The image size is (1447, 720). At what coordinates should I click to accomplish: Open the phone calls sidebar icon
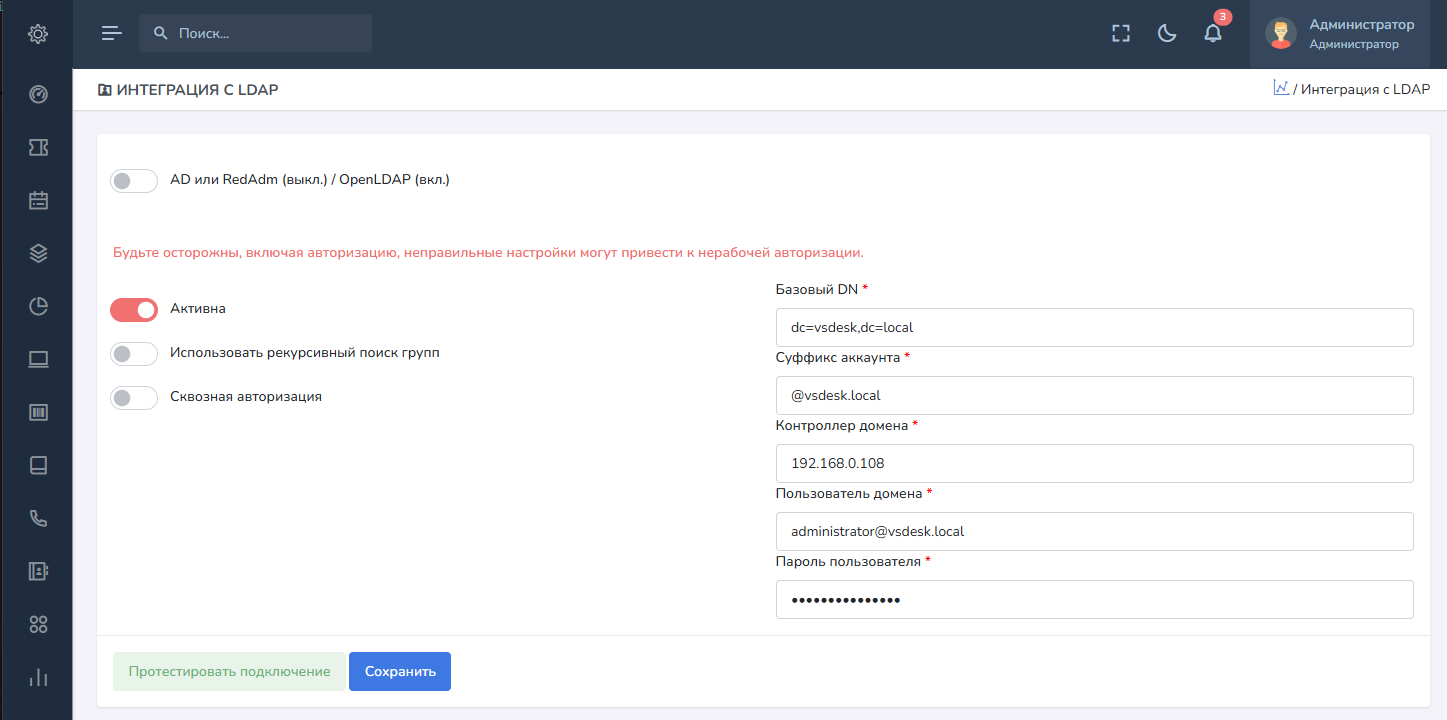[x=38, y=518]
